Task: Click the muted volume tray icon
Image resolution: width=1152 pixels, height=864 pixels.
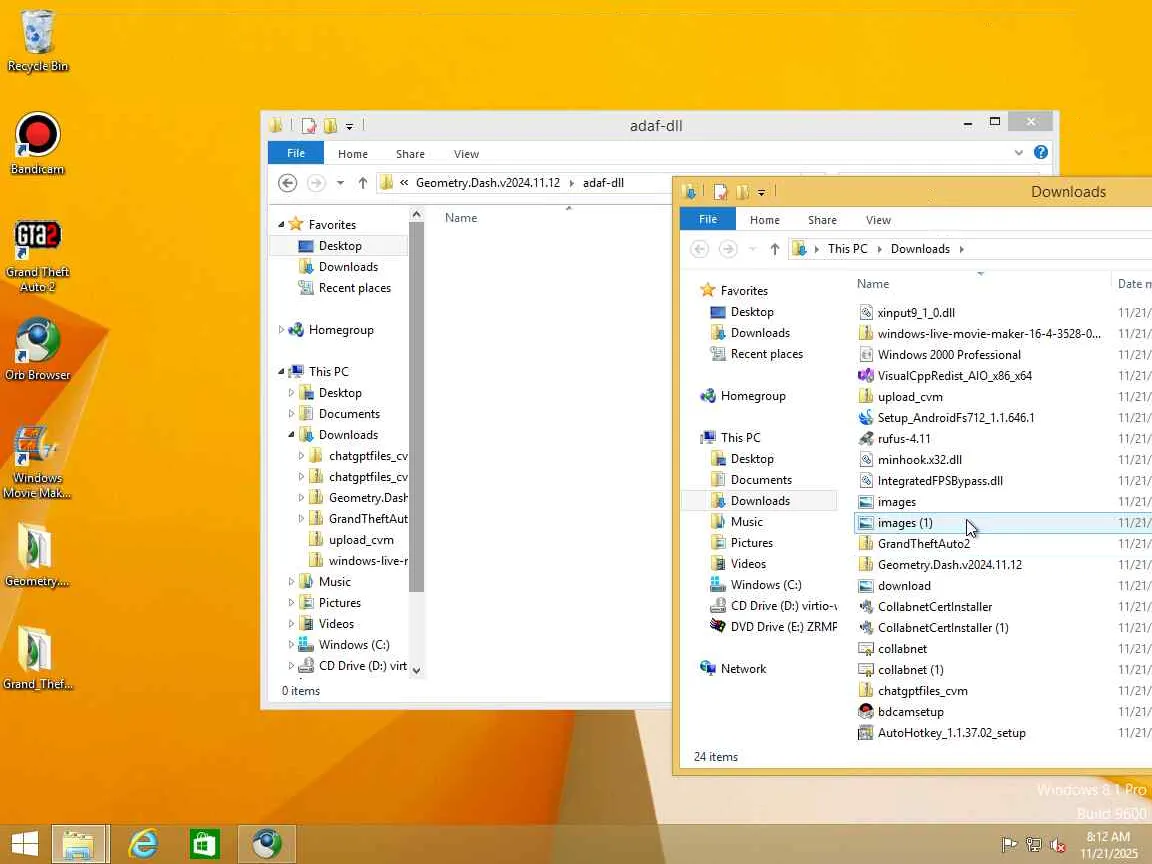Action: click(x=1057, y=845)
